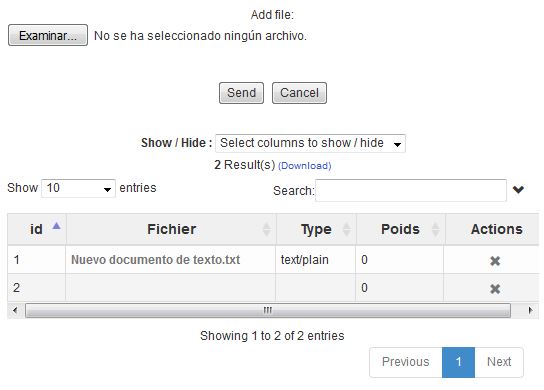The height and width of the screenshot is (390, 544).
Task: Sort the Type column
Action: coord(346,229)
